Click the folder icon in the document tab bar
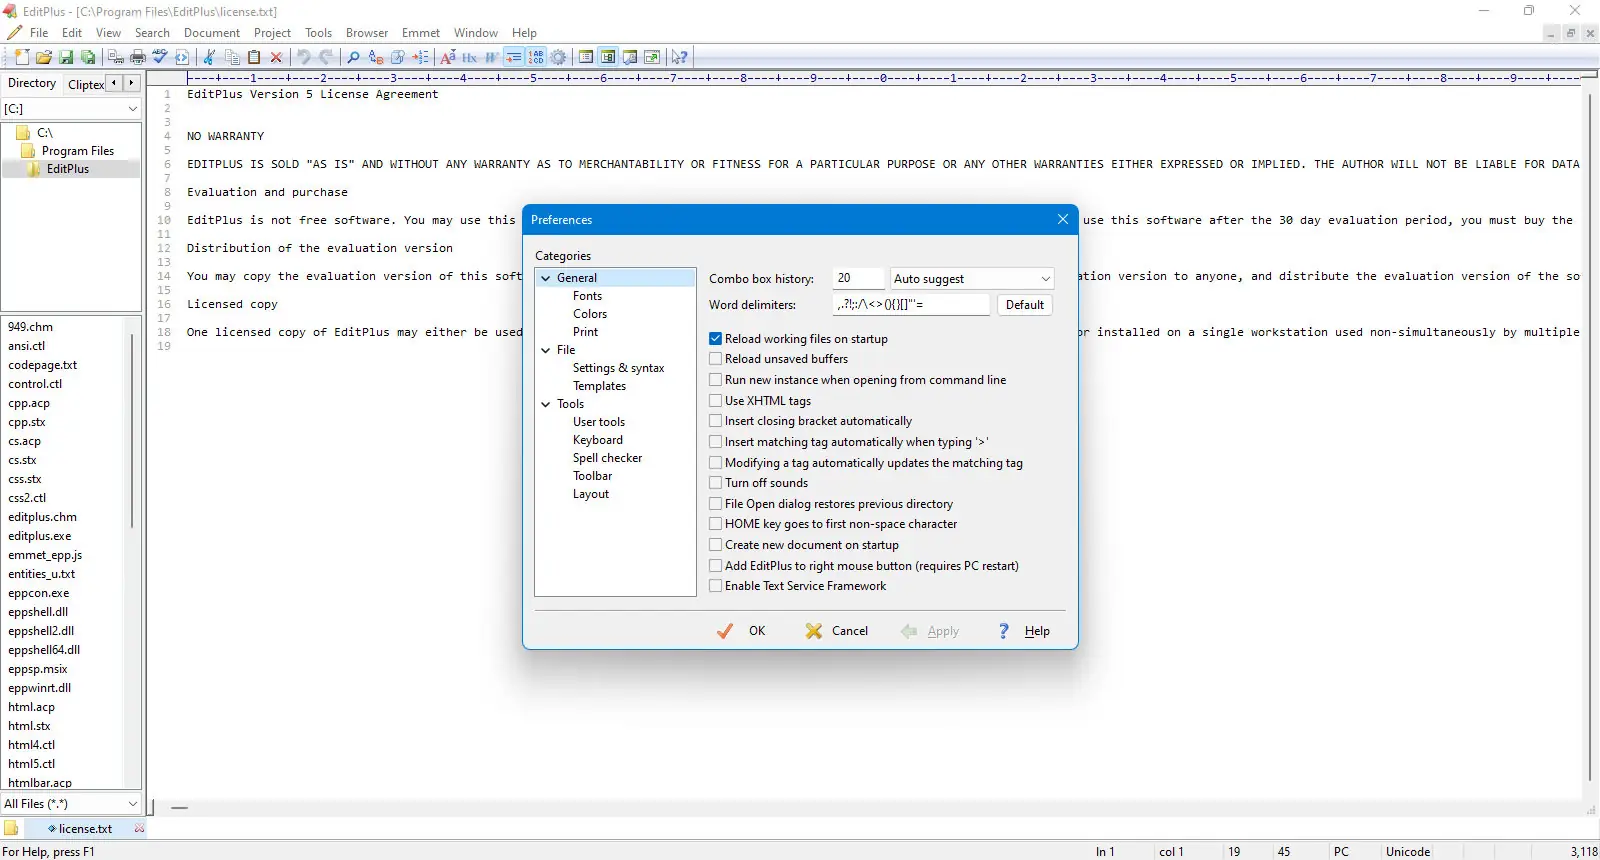This screenshot has height=860, width=1600. [x=11, y=828]
